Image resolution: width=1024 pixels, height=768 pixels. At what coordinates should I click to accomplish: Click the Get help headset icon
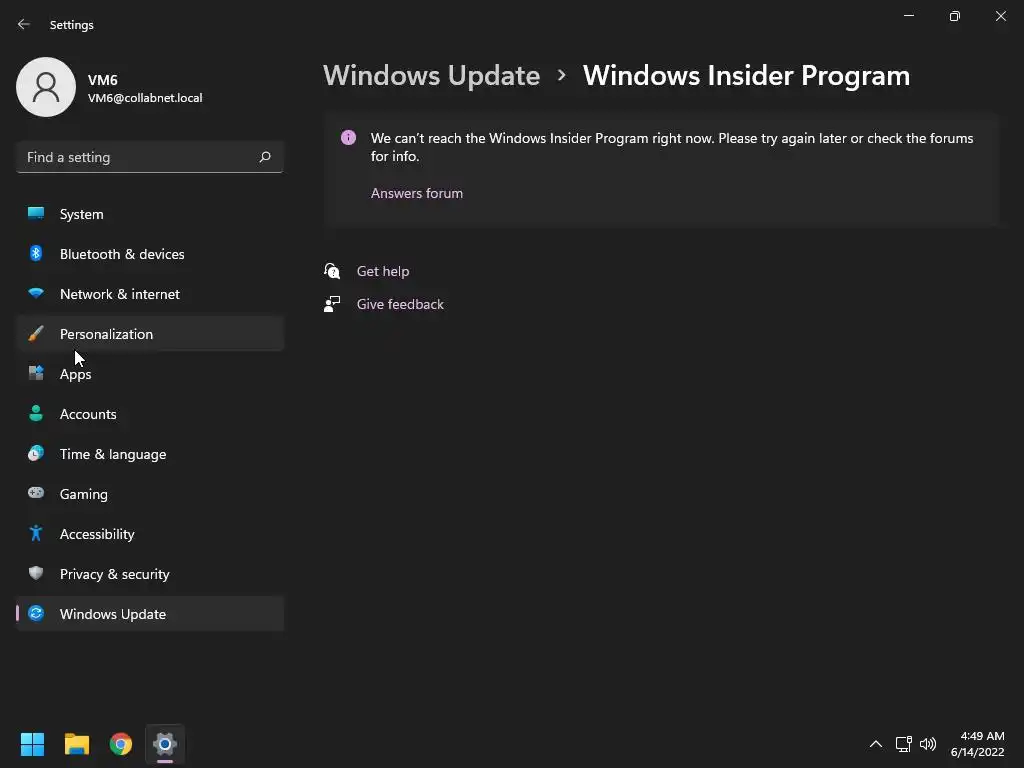pos(332,270)
